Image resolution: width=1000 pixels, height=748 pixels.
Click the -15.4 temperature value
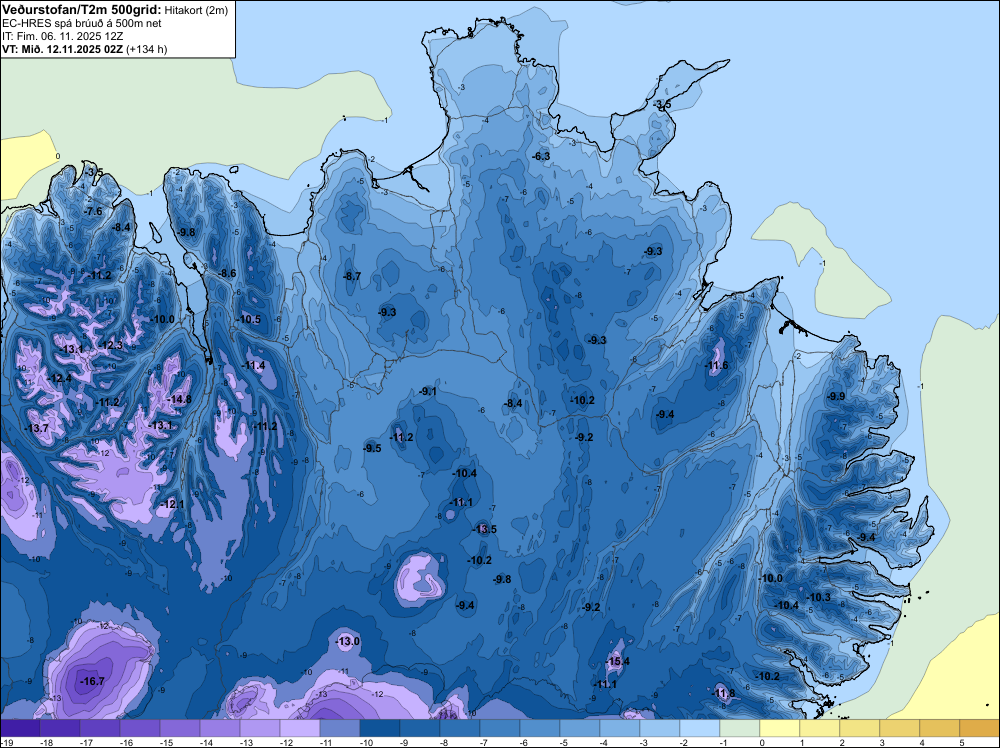click(x=617, y=661)
